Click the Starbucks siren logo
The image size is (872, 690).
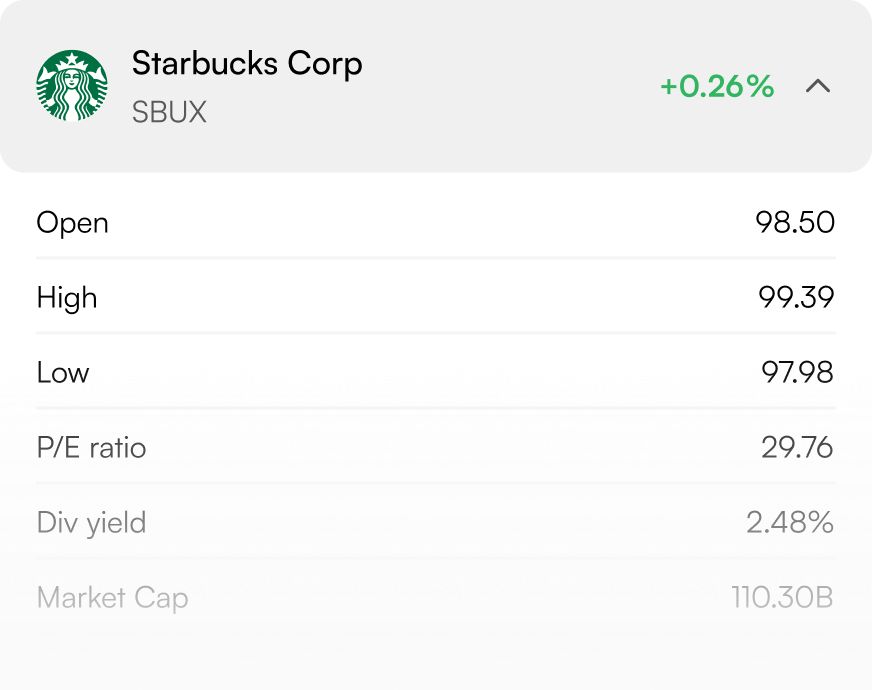click(x=72, y=86)
